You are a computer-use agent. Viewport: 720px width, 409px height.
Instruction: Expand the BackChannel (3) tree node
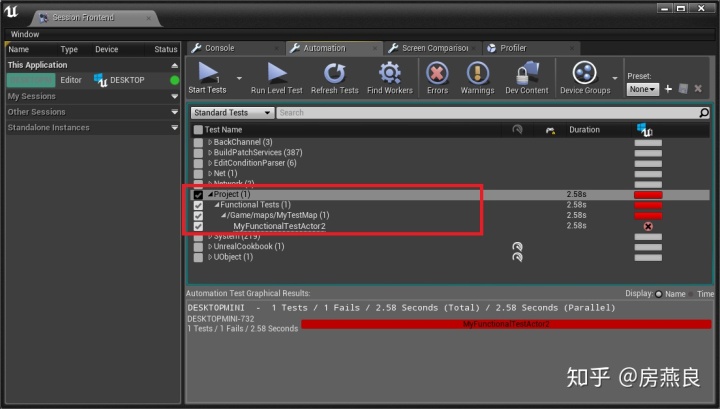tap(210, 142)
